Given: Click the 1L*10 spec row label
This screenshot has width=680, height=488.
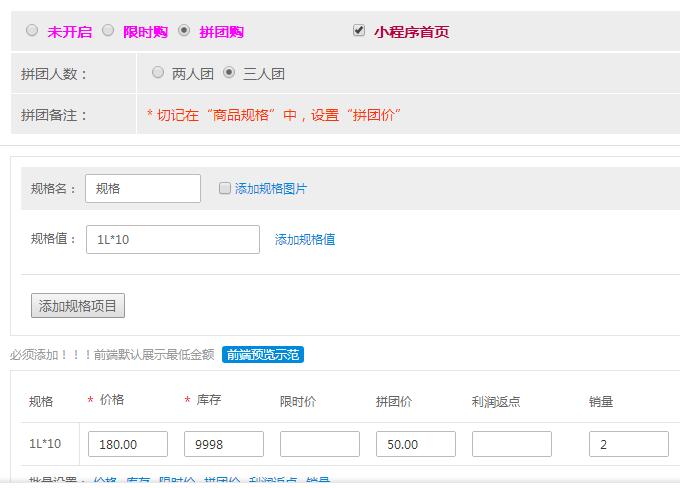Looking at the screenshot, I should point(45,444).
